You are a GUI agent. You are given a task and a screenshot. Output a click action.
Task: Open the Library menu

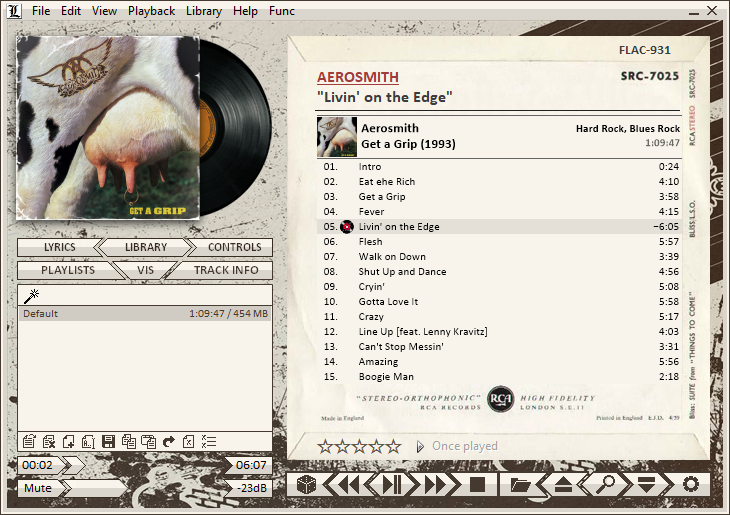204,11
